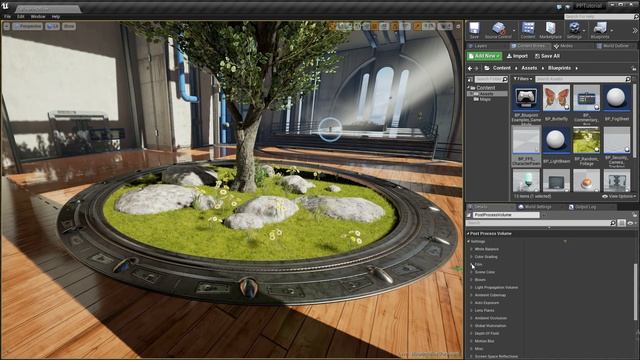Switch to the Layers tab
Viewport: 640px width, 360px height.
(x=480, y=46)
